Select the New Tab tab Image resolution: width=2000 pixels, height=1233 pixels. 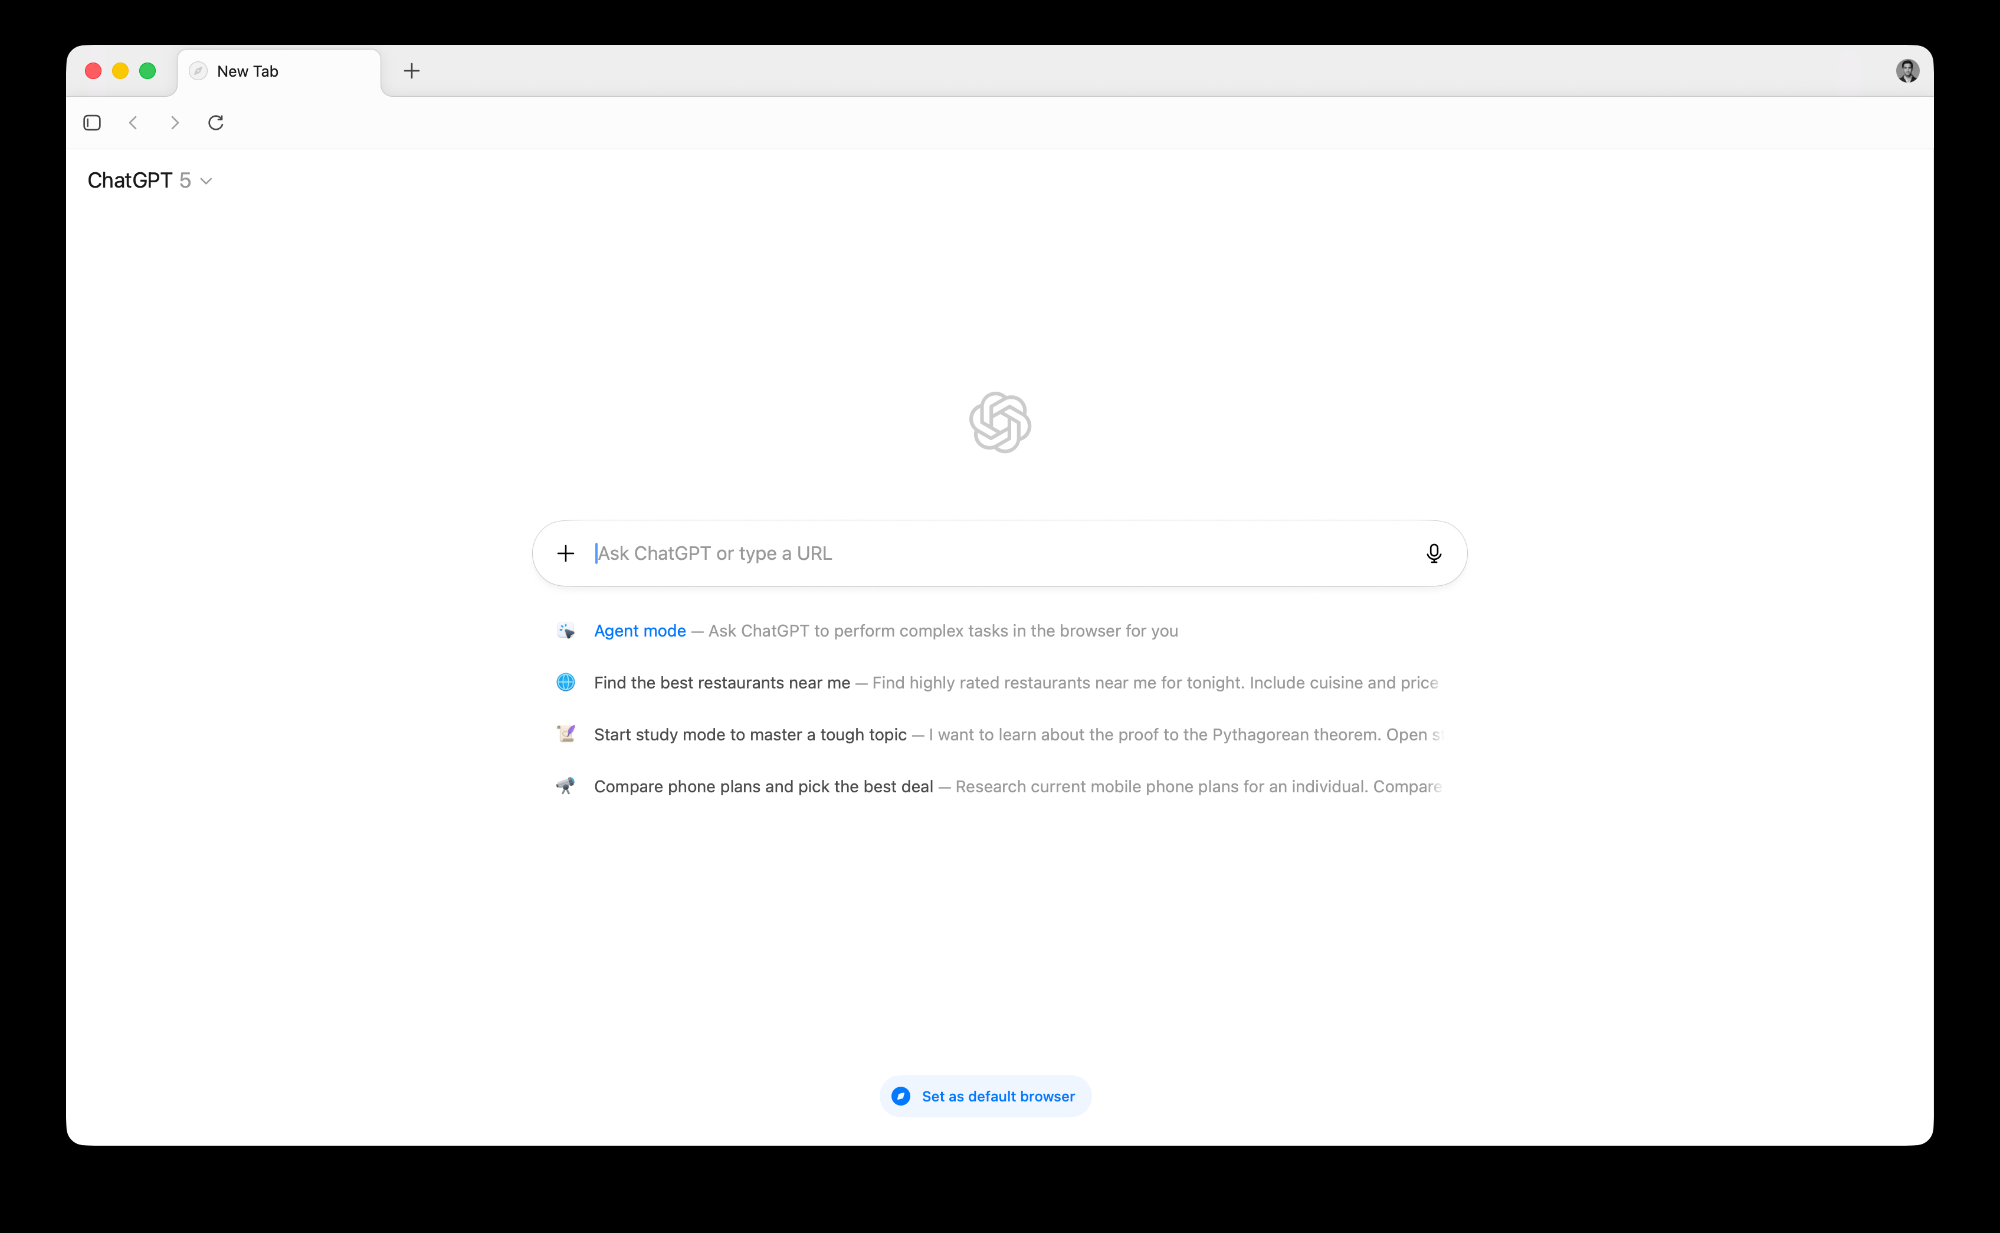(x=280, y=71)
